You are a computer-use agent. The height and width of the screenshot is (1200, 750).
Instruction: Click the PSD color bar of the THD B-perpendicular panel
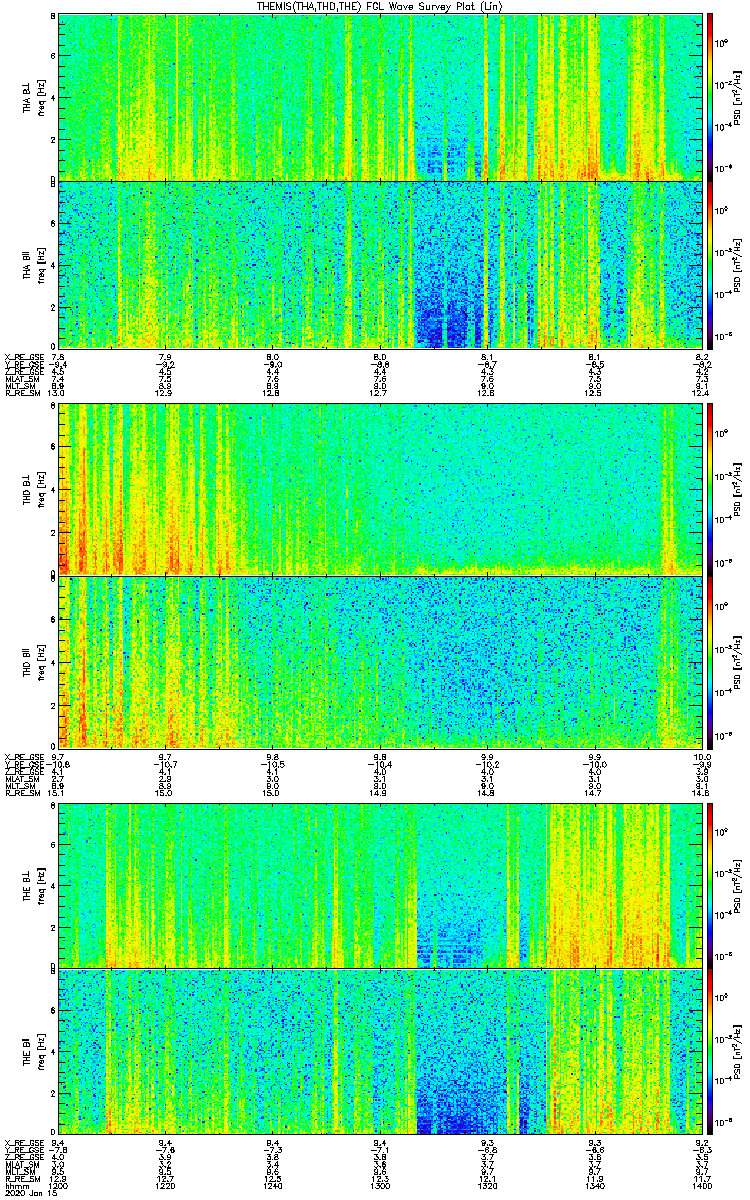tap(711, 490)
